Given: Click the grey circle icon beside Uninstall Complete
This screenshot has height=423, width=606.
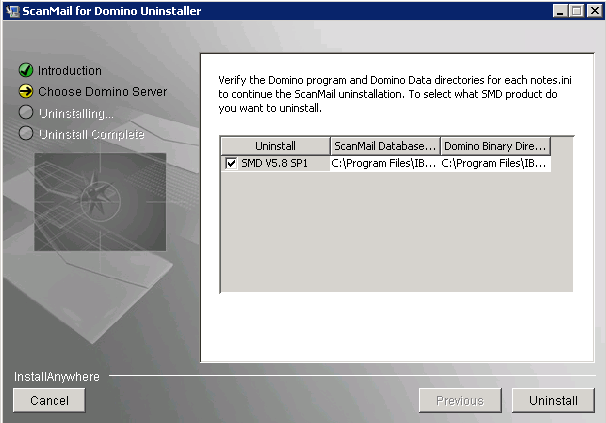Looking at the screenshot, I should coord(26,134).
